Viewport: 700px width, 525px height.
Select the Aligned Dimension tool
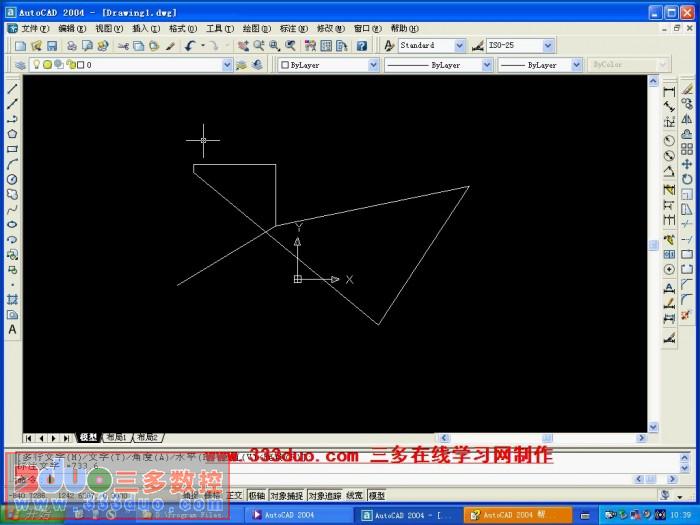click(x=669, y=107)
